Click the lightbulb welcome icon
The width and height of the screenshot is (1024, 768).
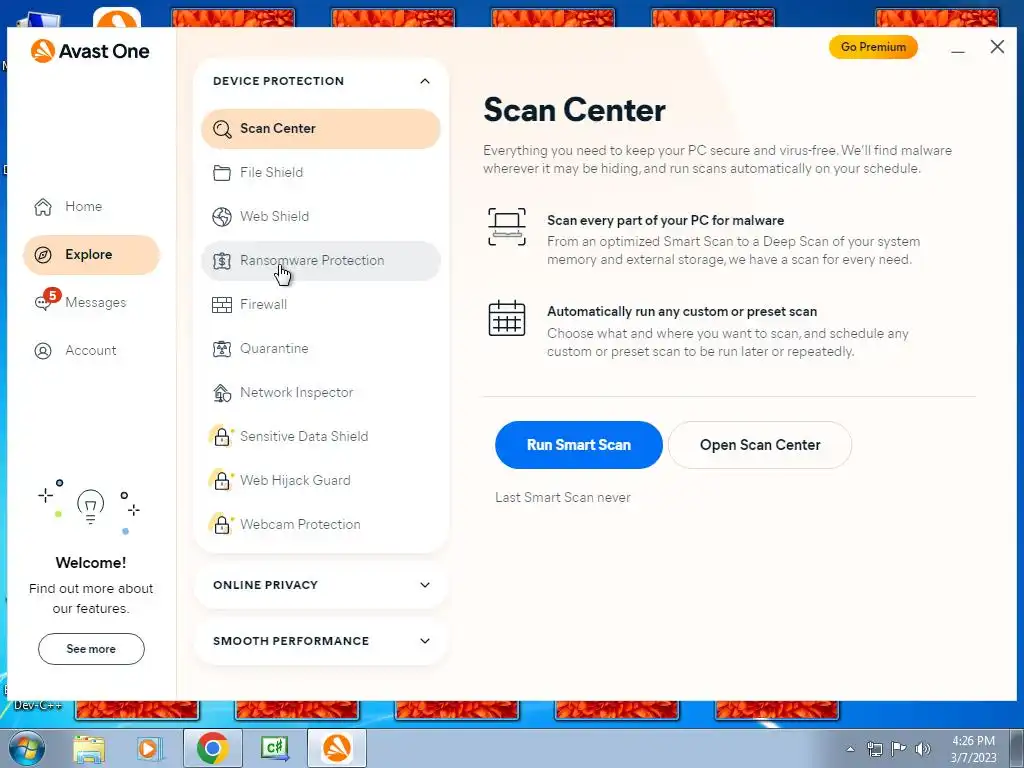pyautogui.click(x=90, y=507)
